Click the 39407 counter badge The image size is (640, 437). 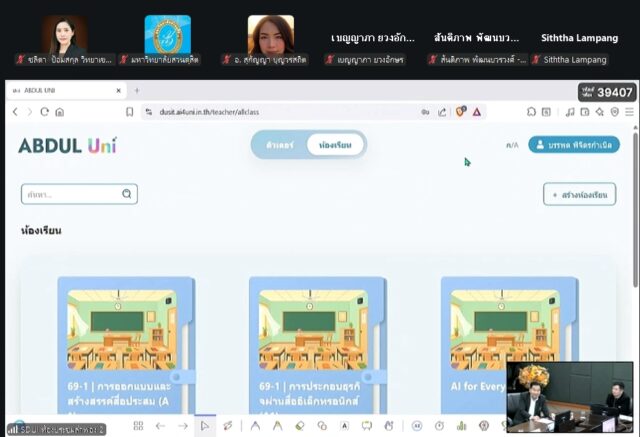(x=607, y=92)
